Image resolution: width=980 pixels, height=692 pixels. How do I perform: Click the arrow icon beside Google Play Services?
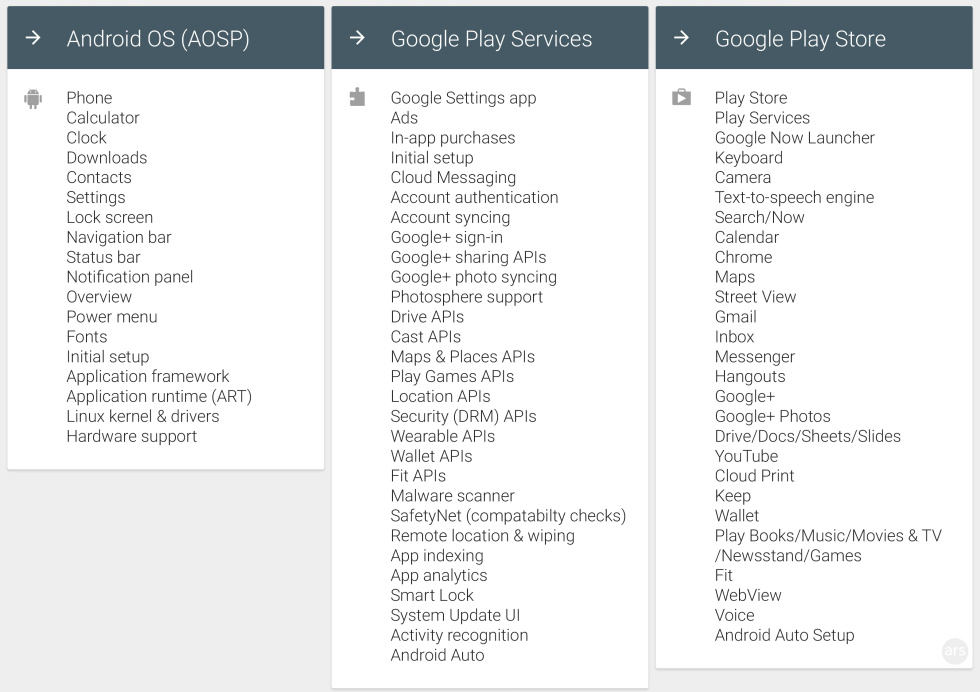tap(357, 38)
